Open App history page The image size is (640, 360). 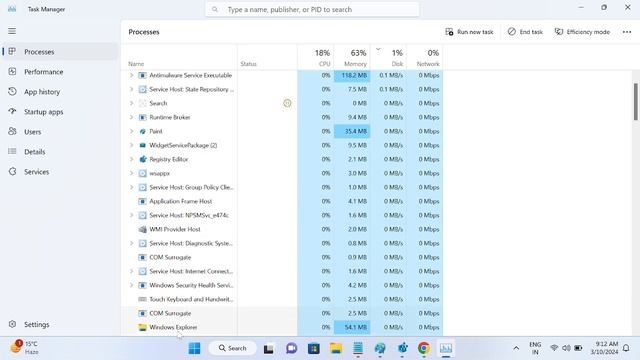60,92
